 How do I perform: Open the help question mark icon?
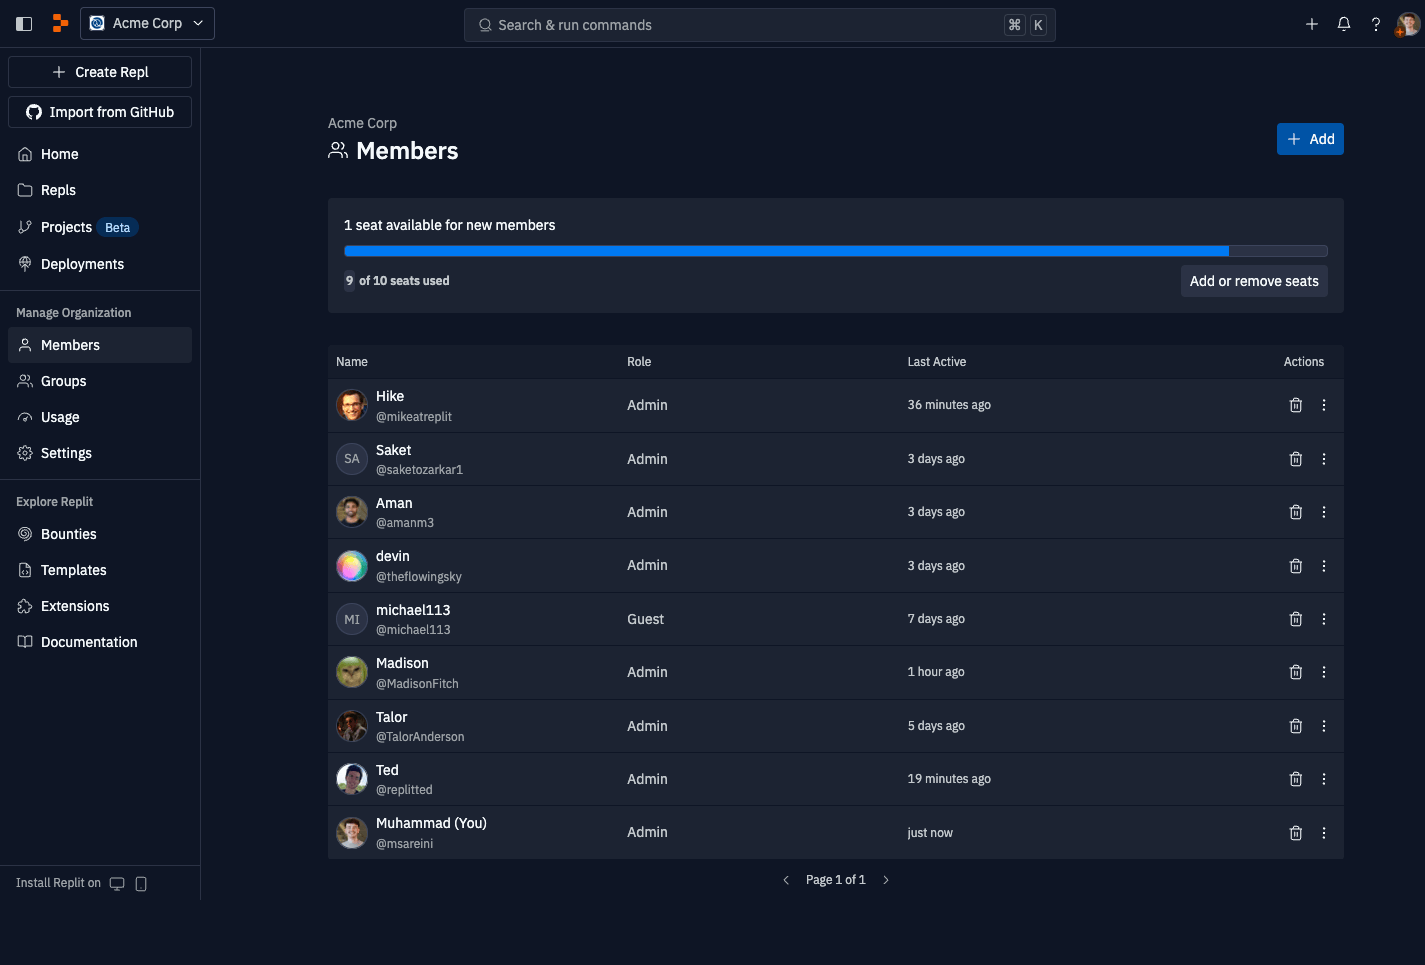coord(1376,24)
